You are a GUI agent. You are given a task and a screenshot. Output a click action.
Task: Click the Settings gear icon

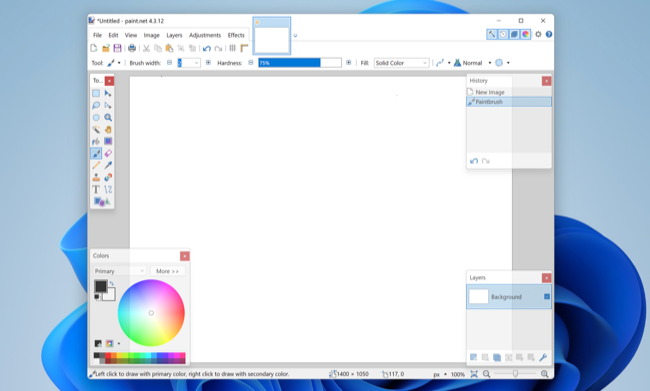coord(538,34)
